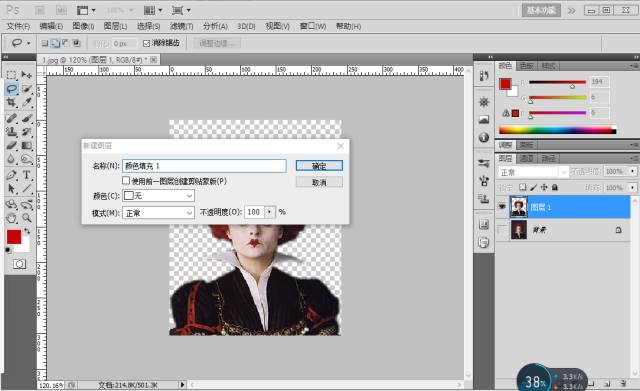Select the Lasso tool in toolbox
Image resolution: width=640 pixels, height=391 pixels.
pyautogui.click(x=11, y=89)
